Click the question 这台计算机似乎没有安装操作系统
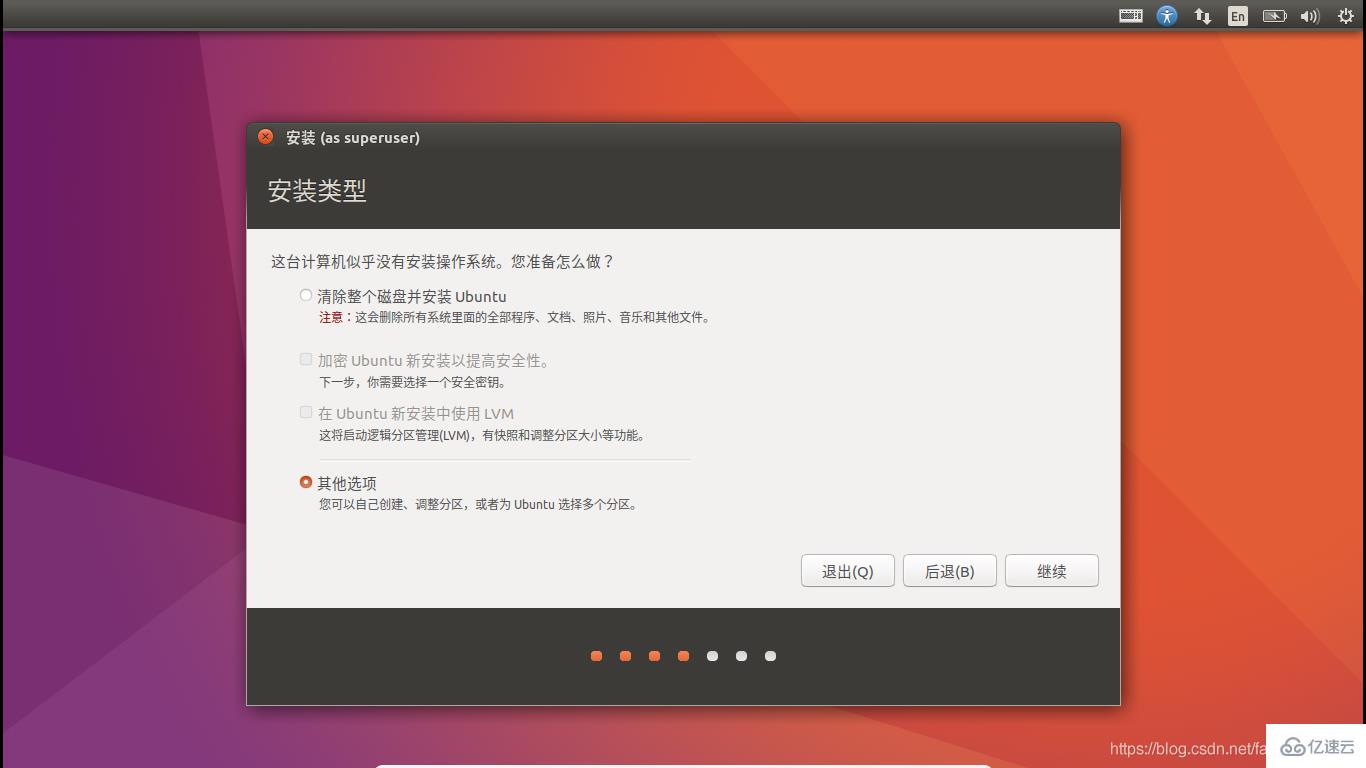Screen dimensions: 1366x768 (443, 262)
